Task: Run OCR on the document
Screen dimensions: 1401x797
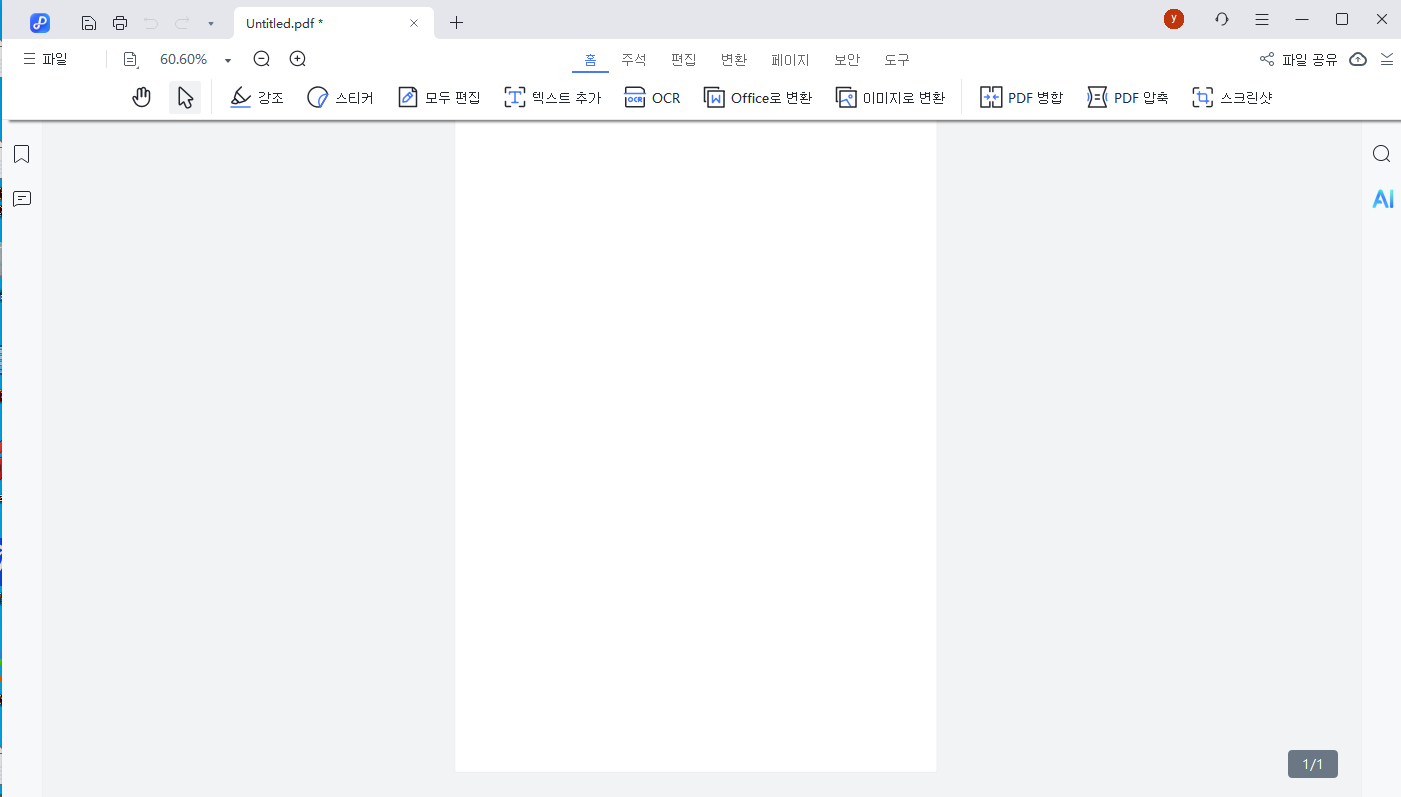Action: pyautogui.click(x=652, y=97)
